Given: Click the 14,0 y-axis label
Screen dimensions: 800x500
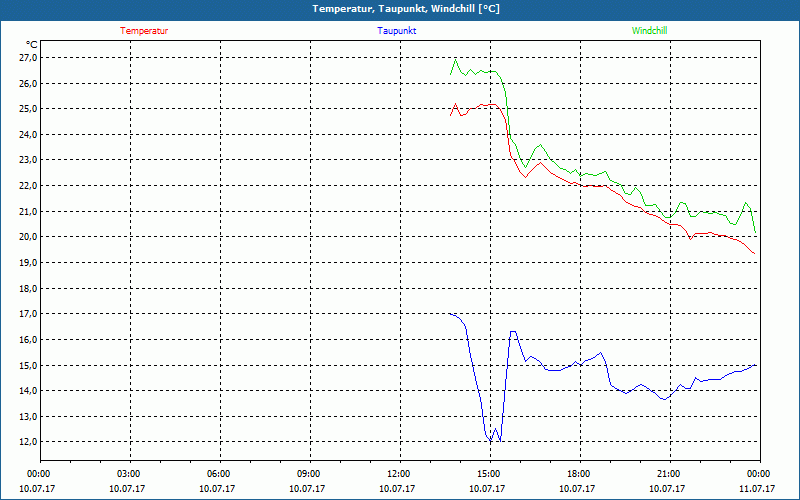Looking at the screenshot, I should pos(28,391).
